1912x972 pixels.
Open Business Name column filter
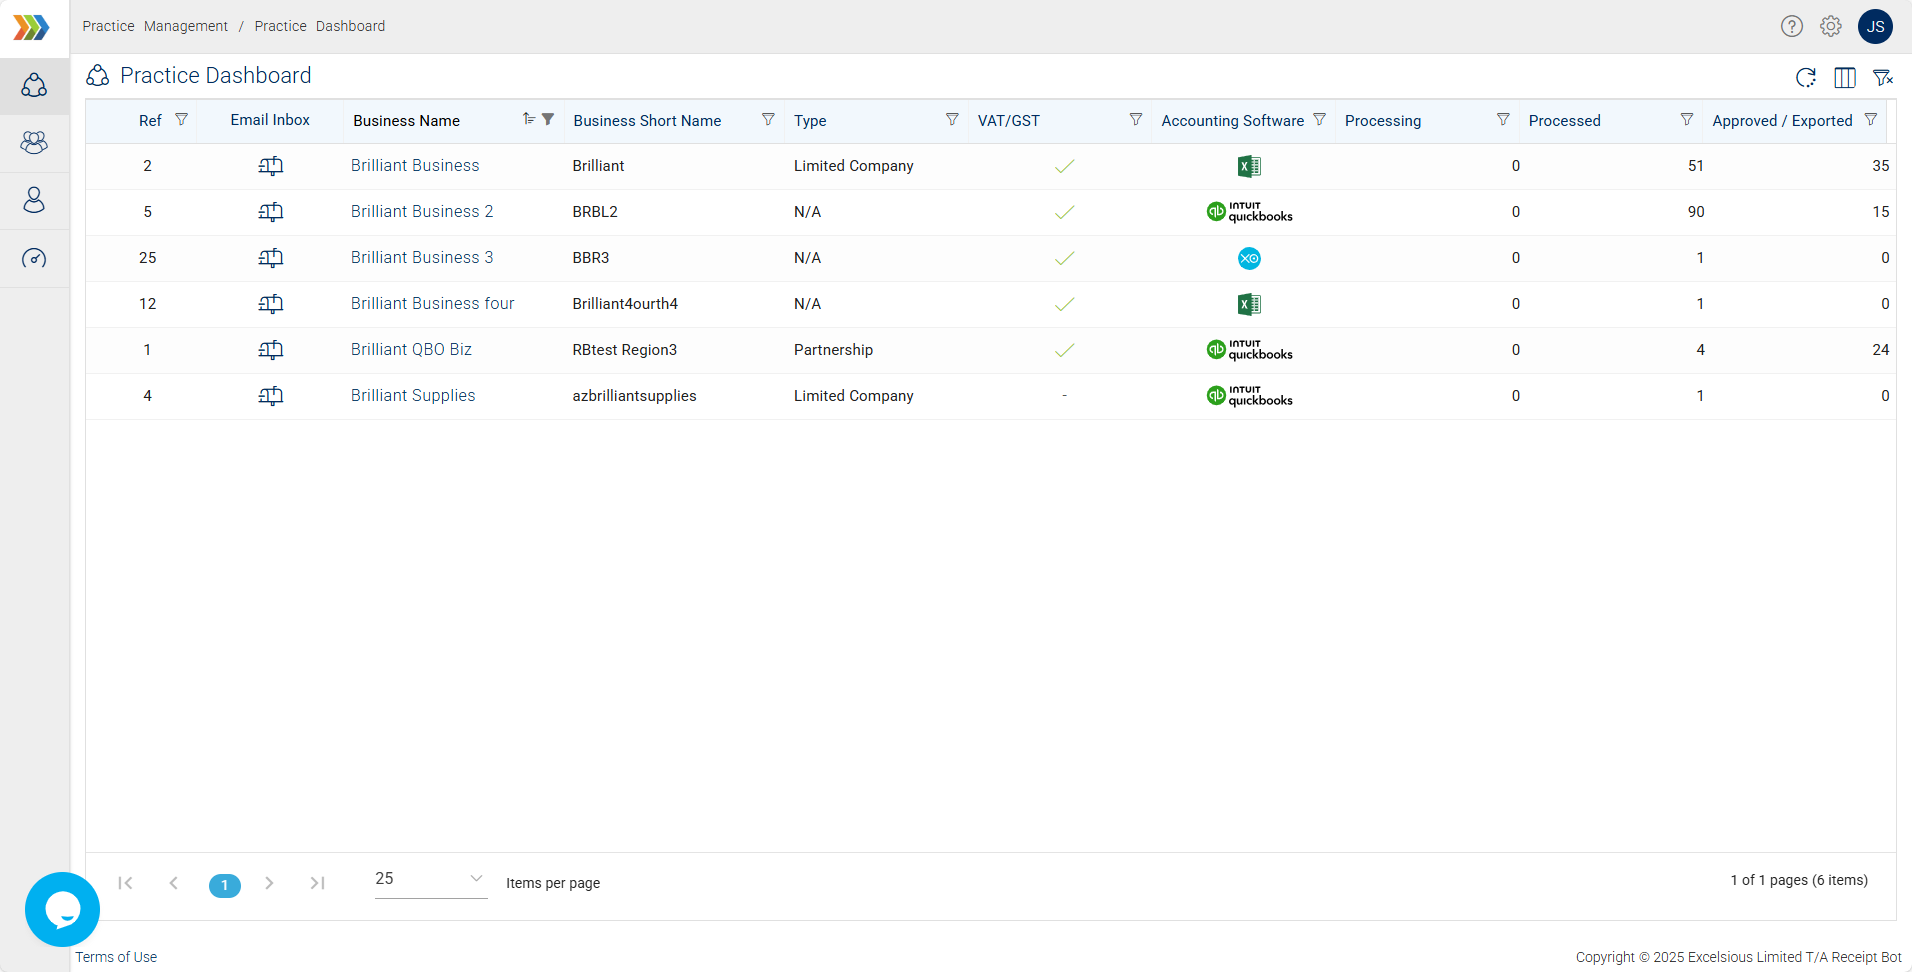coord(548,120)
